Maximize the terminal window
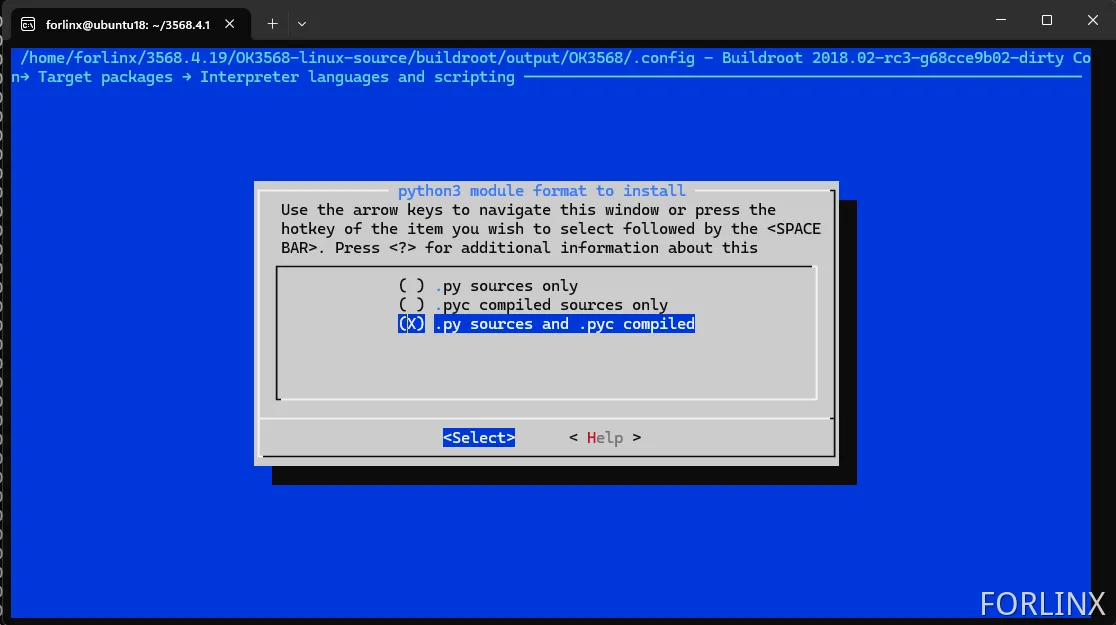Viewport: 1116px width, 625px height. point(1046,20)
